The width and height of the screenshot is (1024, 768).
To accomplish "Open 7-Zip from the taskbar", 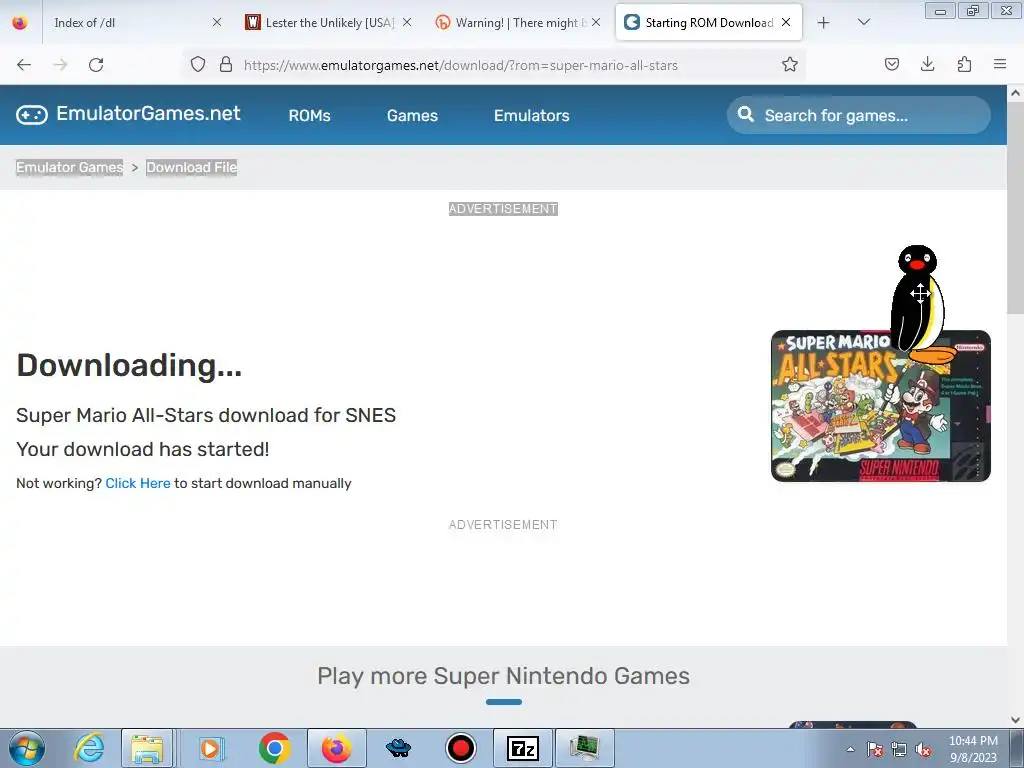I will click(x=522, y=748).
